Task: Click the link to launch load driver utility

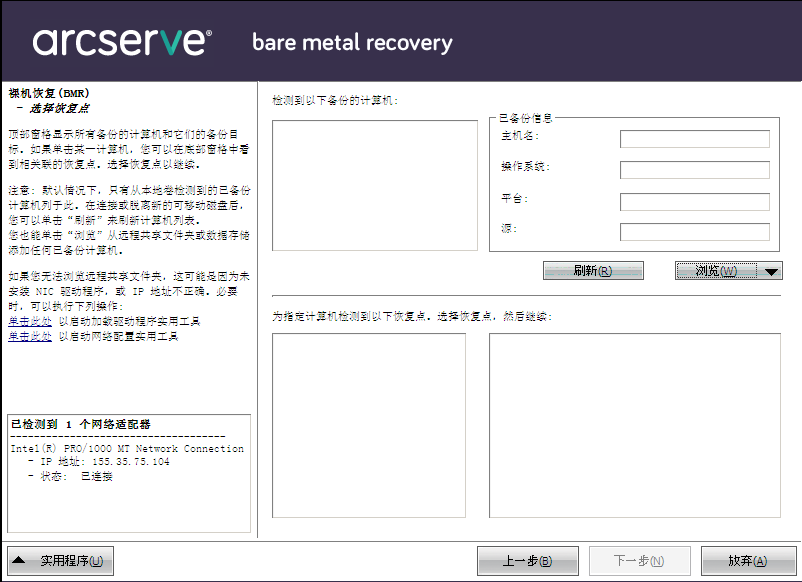Action: (30, 321)
